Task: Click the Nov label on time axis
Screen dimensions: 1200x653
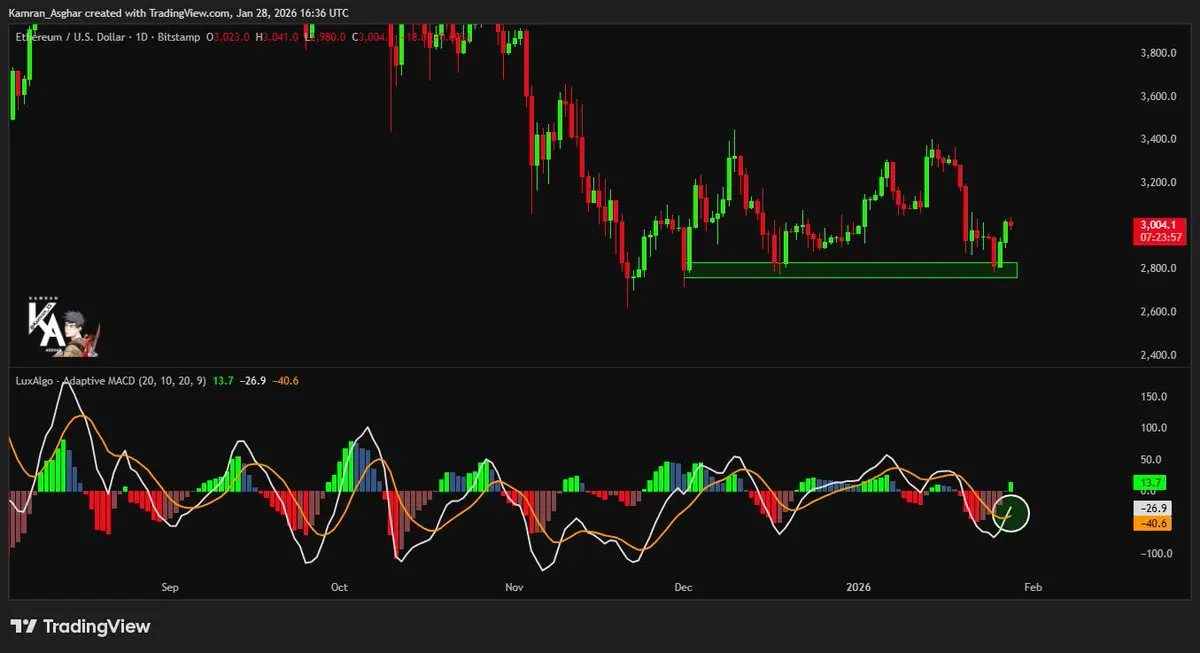Action: (x=514, y=588)
